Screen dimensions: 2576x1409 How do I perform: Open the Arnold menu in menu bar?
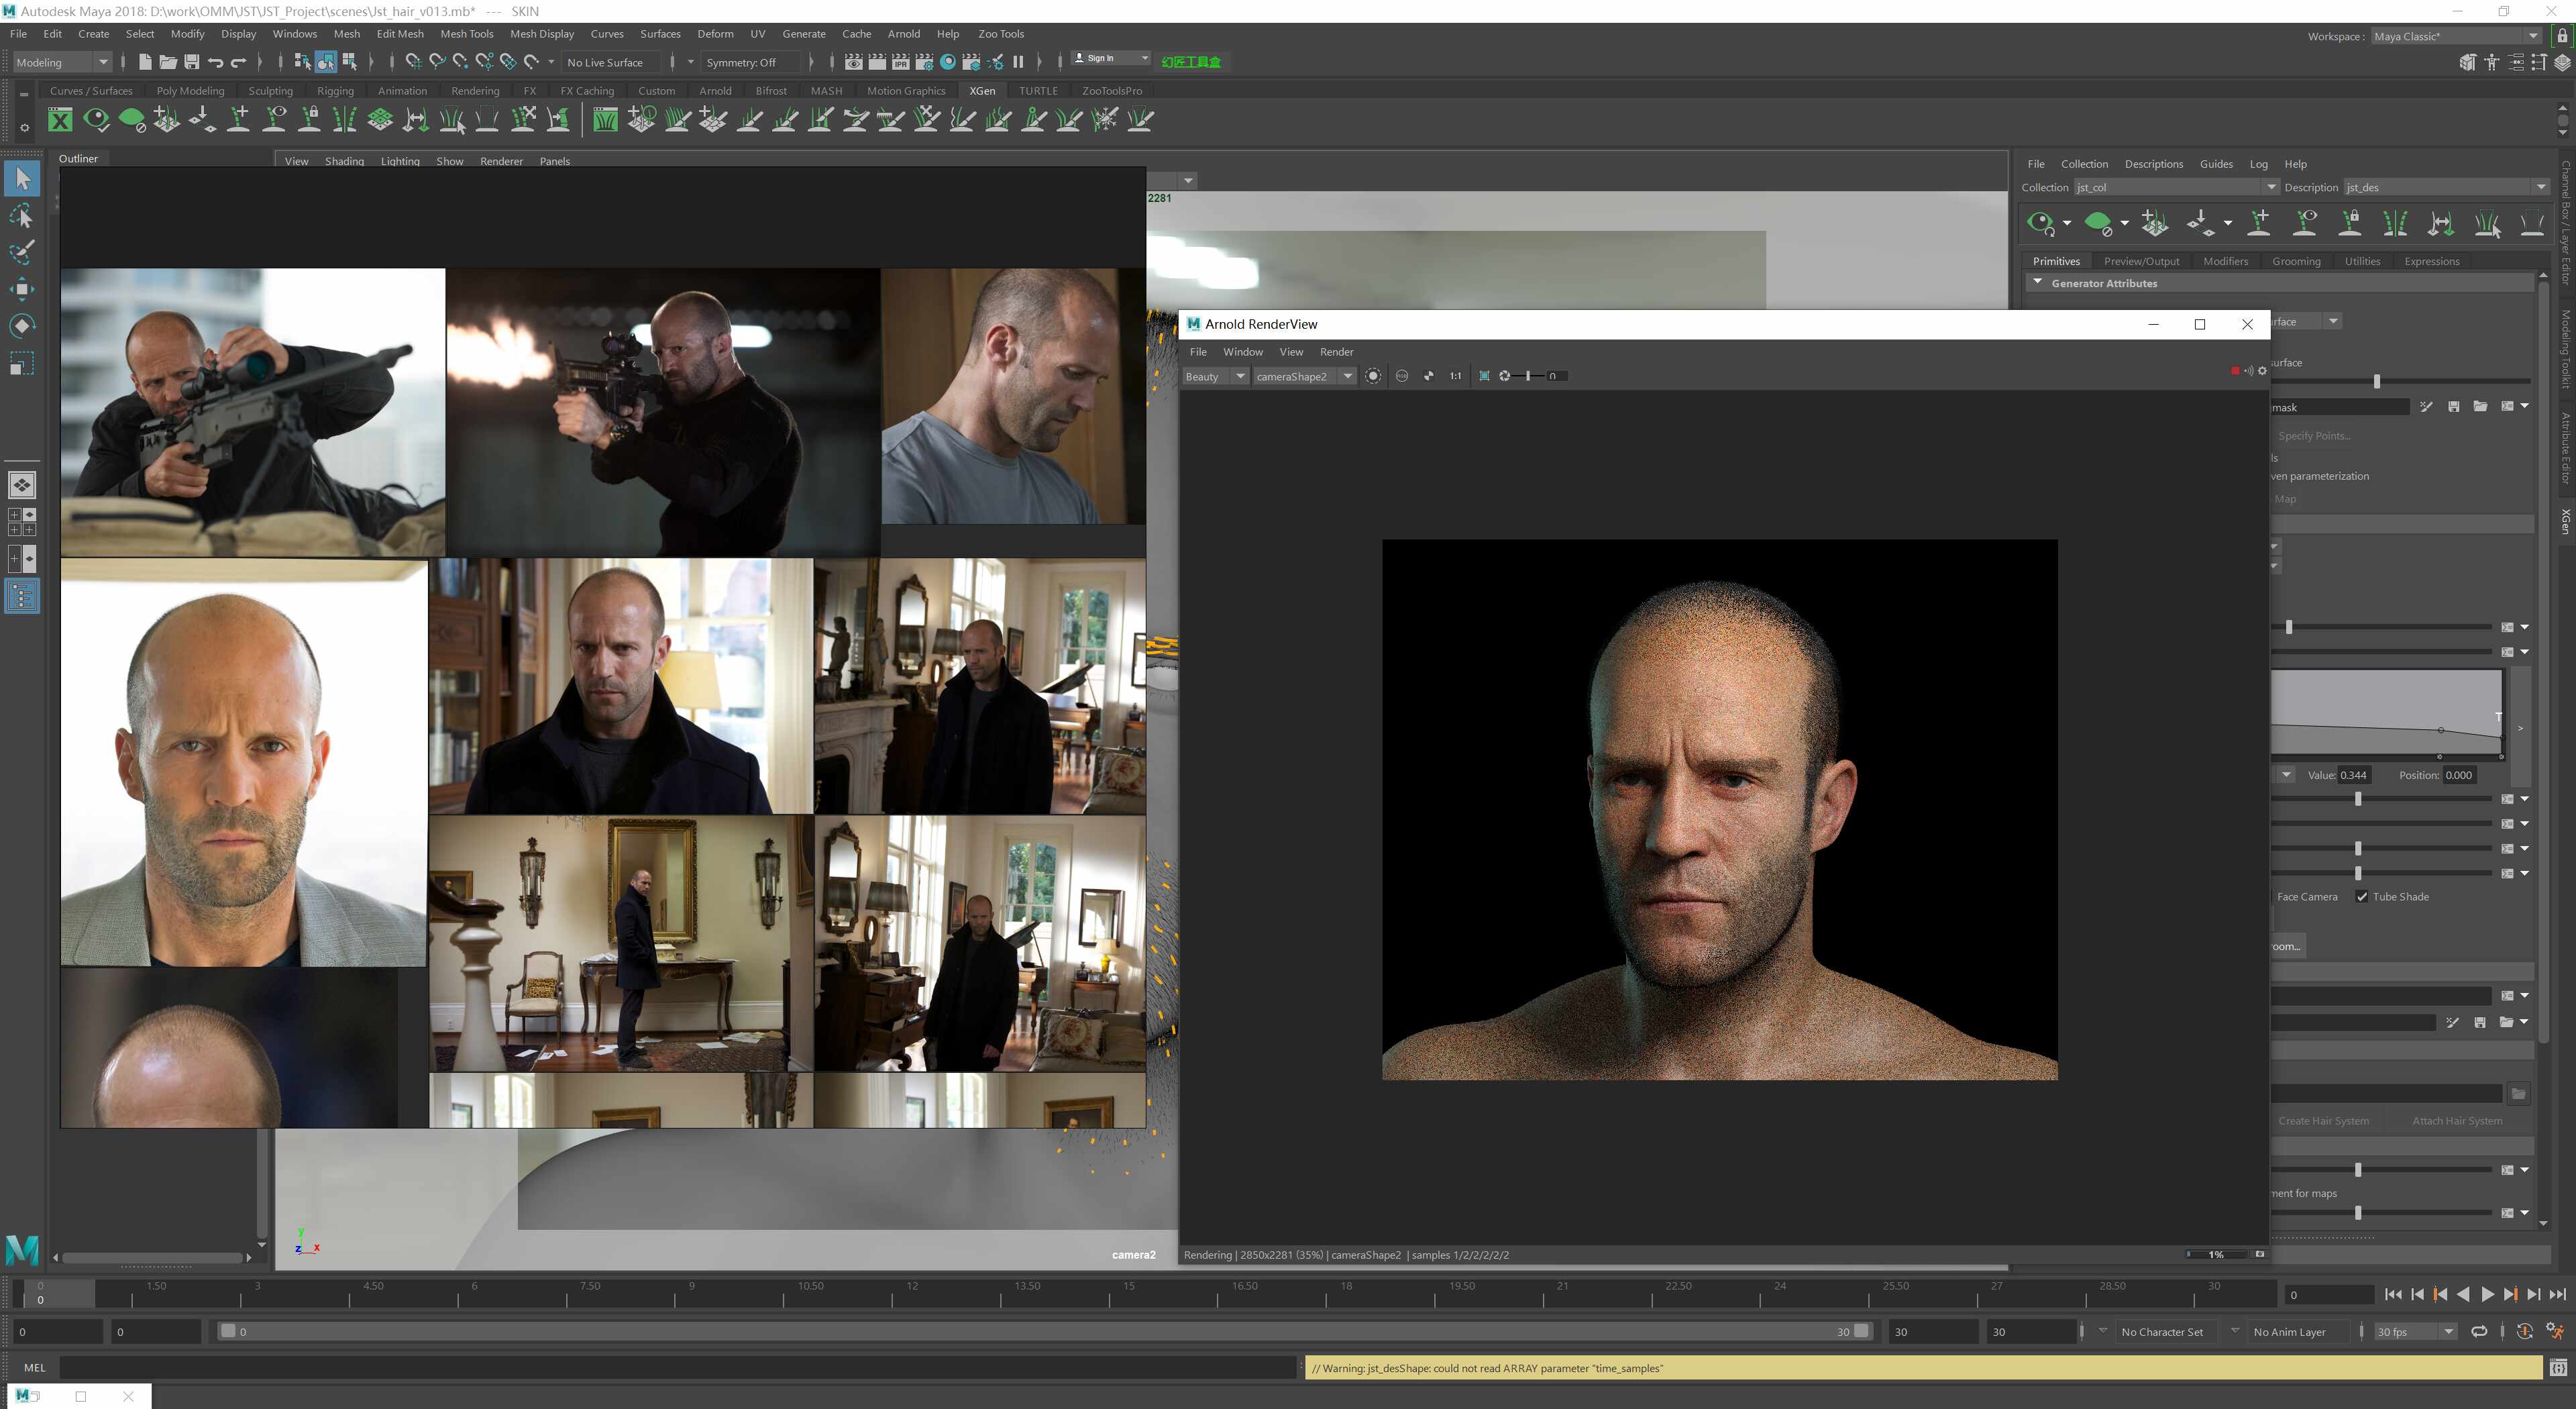tap(903, 34)
